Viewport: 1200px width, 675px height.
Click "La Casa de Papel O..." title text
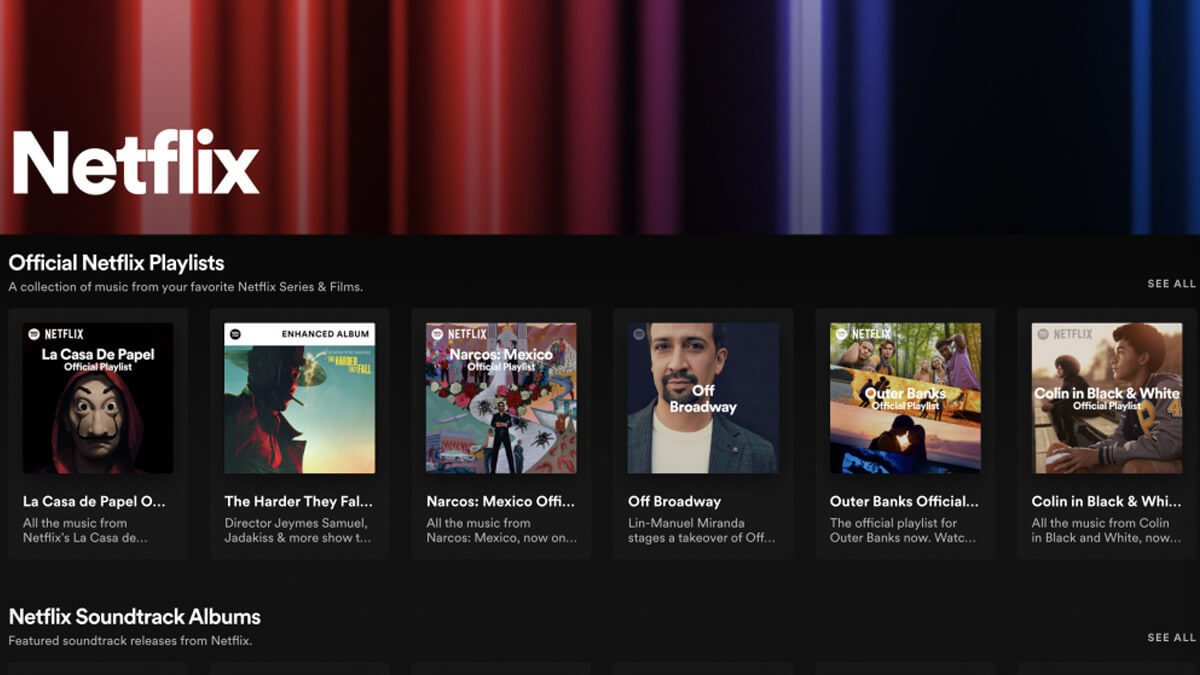pyautogui.click(x=94, y=502)
